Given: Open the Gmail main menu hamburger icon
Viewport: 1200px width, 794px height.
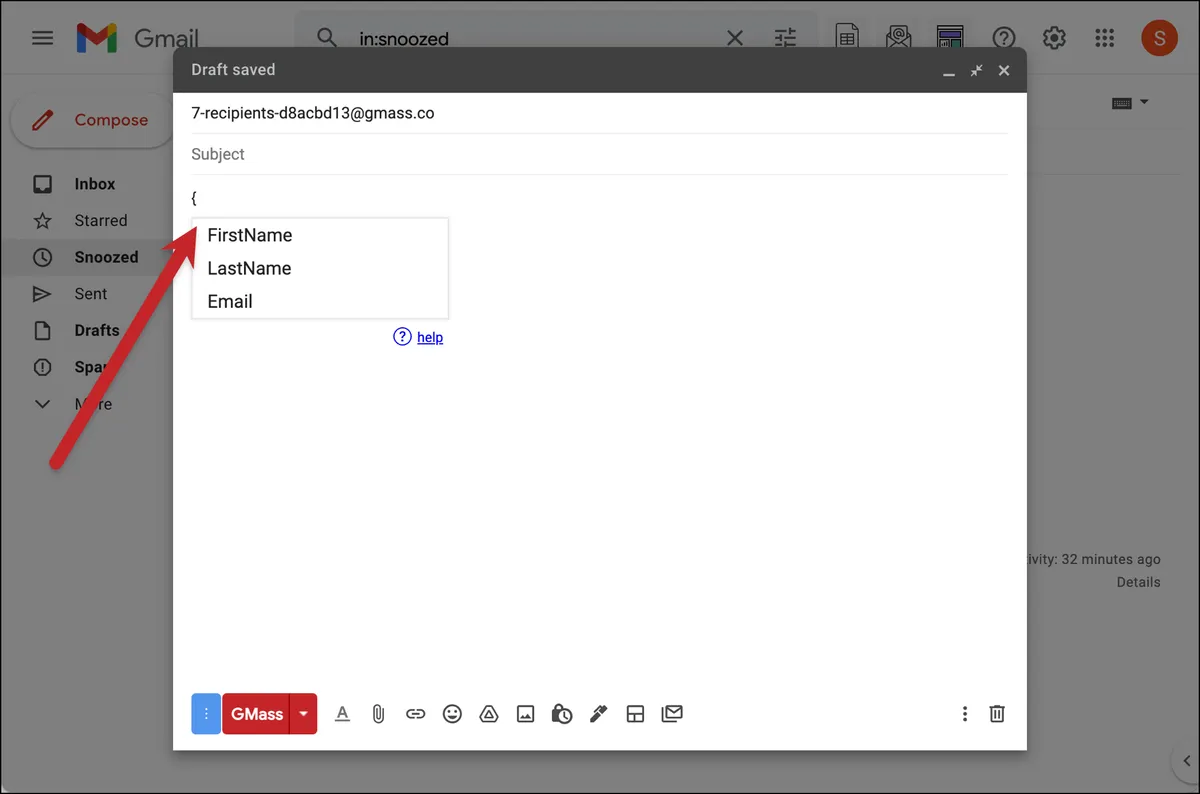Looking at the screenshot, I should coord(42,38).
